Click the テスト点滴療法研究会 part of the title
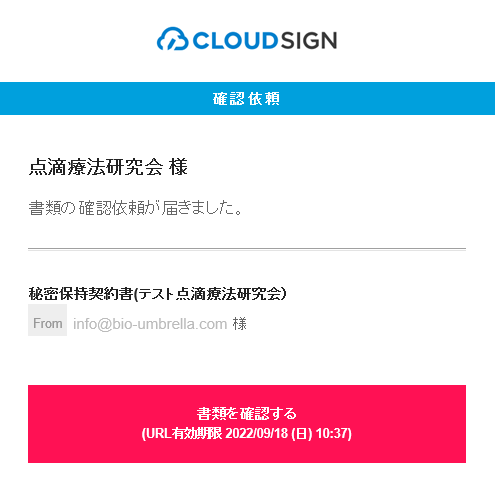This screenshot has height=485, width=495. (x=210, y=294)
